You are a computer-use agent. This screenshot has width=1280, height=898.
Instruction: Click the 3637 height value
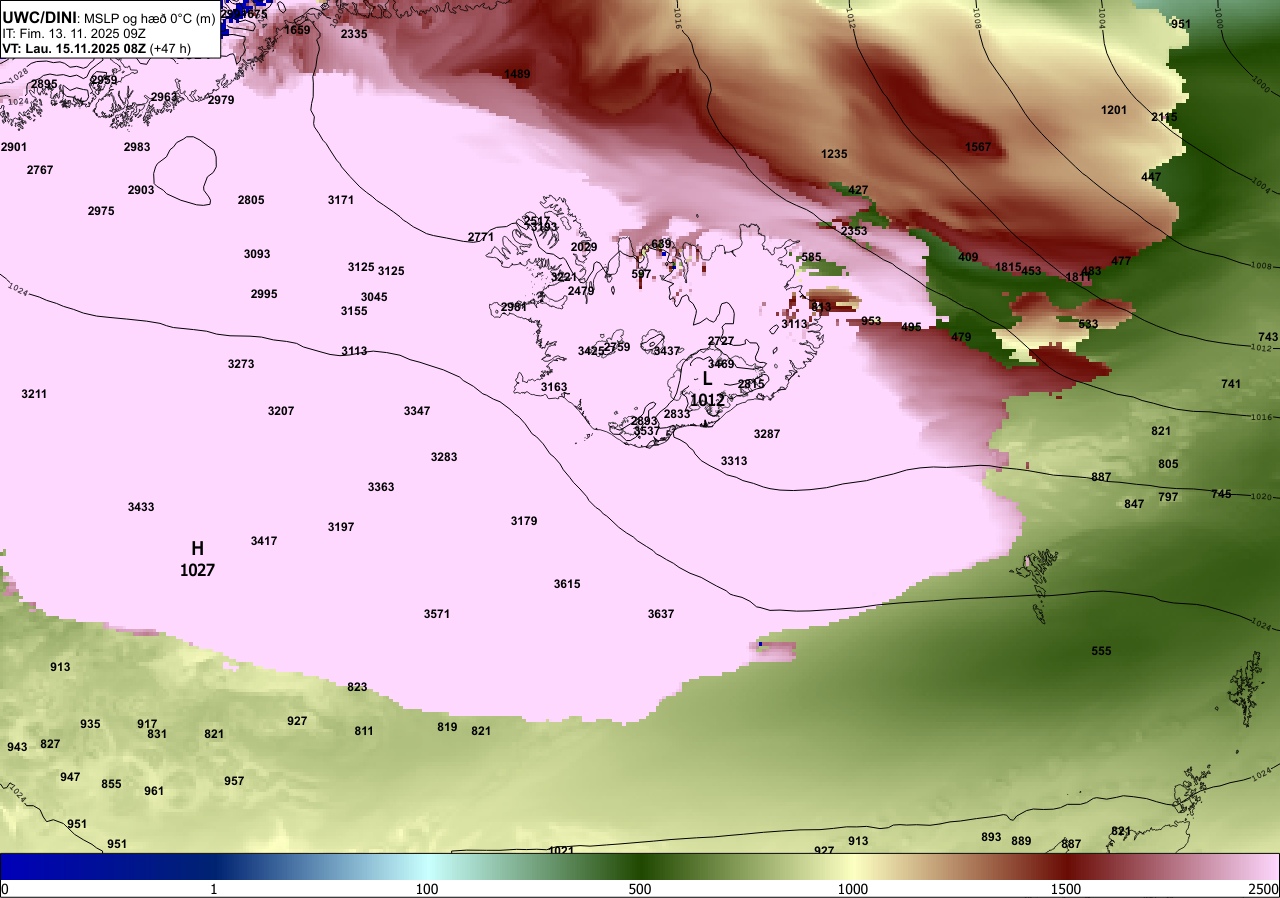(x=661, y=614)
